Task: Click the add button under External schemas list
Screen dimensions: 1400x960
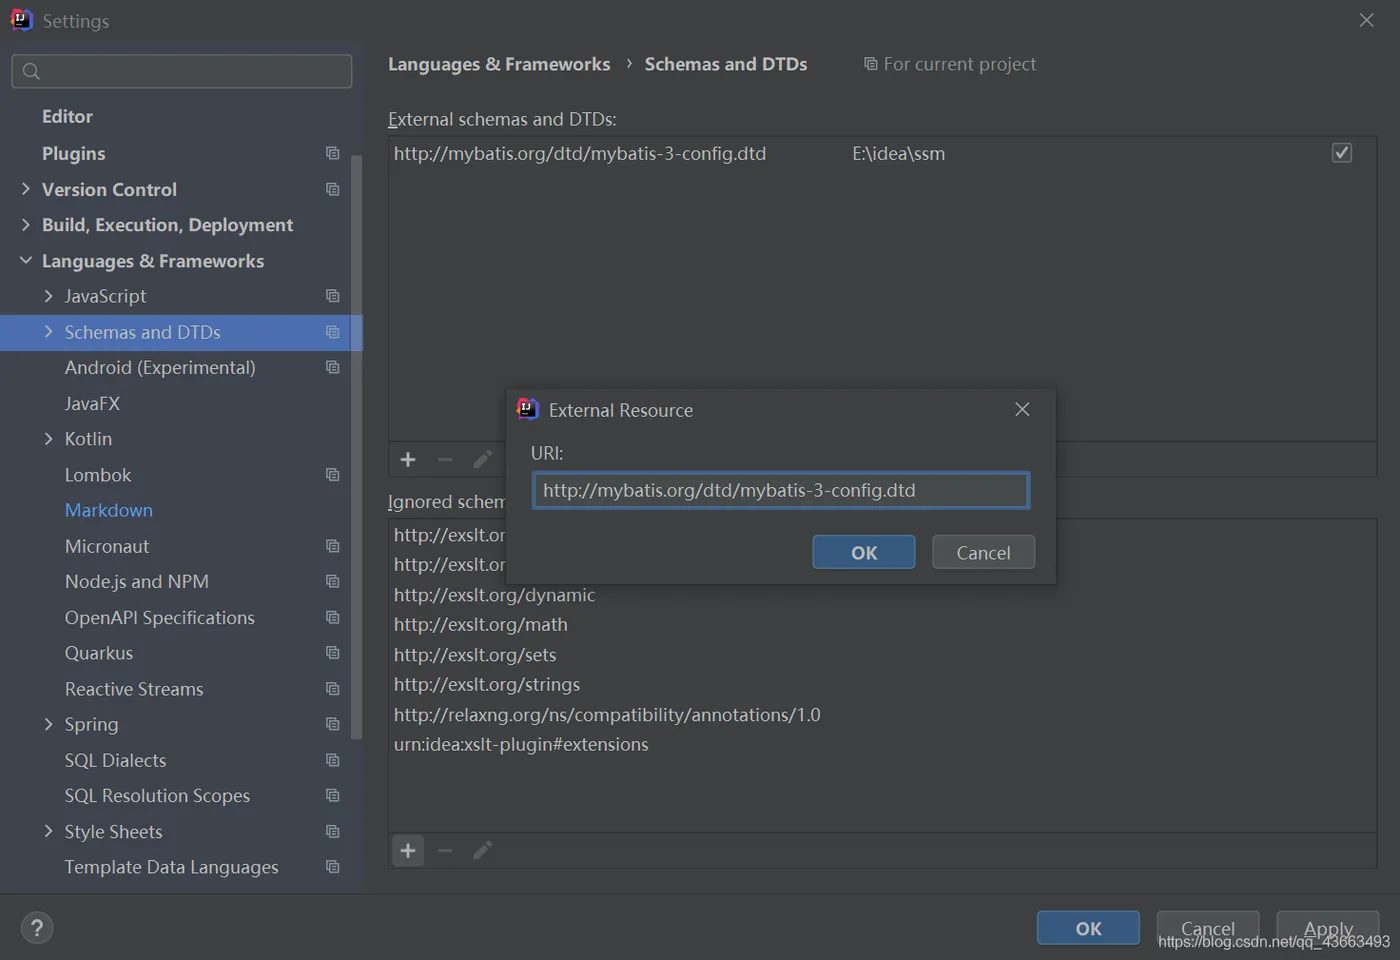Action: [x=408, y=460]
